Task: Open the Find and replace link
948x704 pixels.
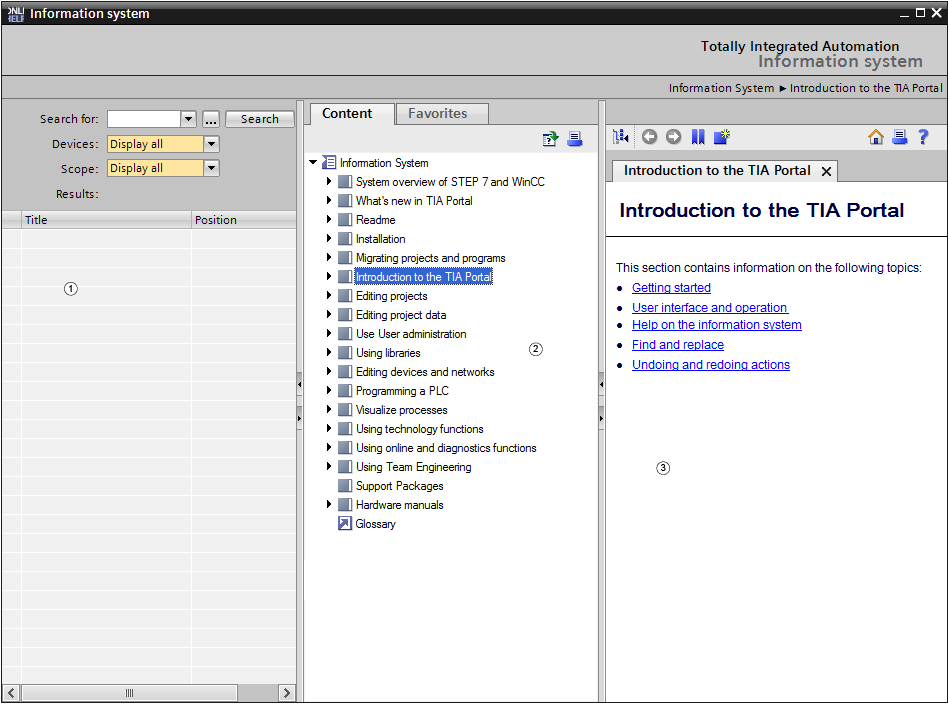Action: (x=678, y=345)
